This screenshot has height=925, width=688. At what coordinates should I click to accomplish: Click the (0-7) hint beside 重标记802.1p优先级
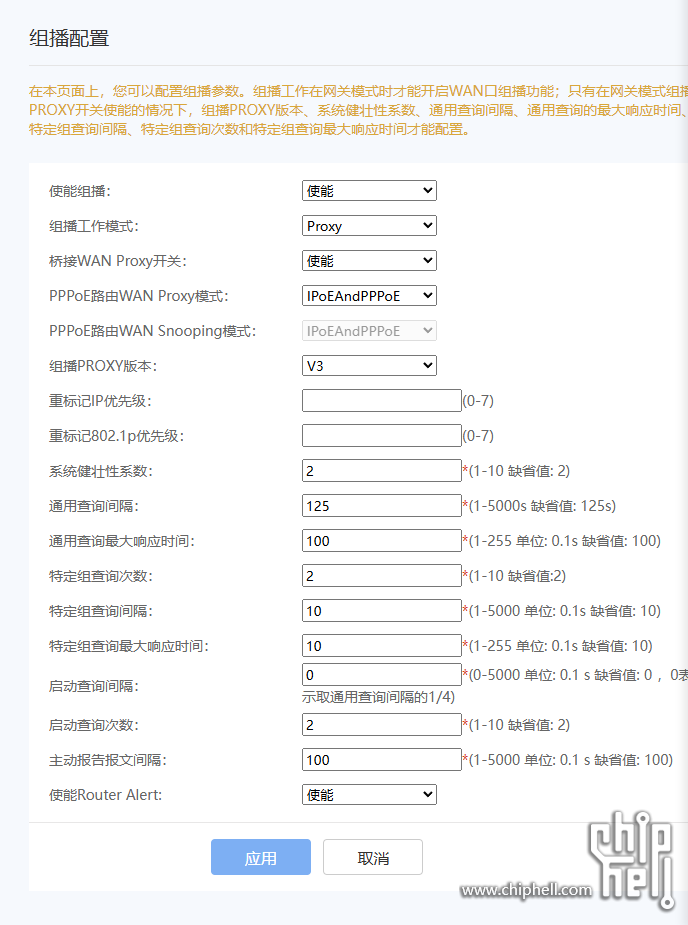(478, 436)
